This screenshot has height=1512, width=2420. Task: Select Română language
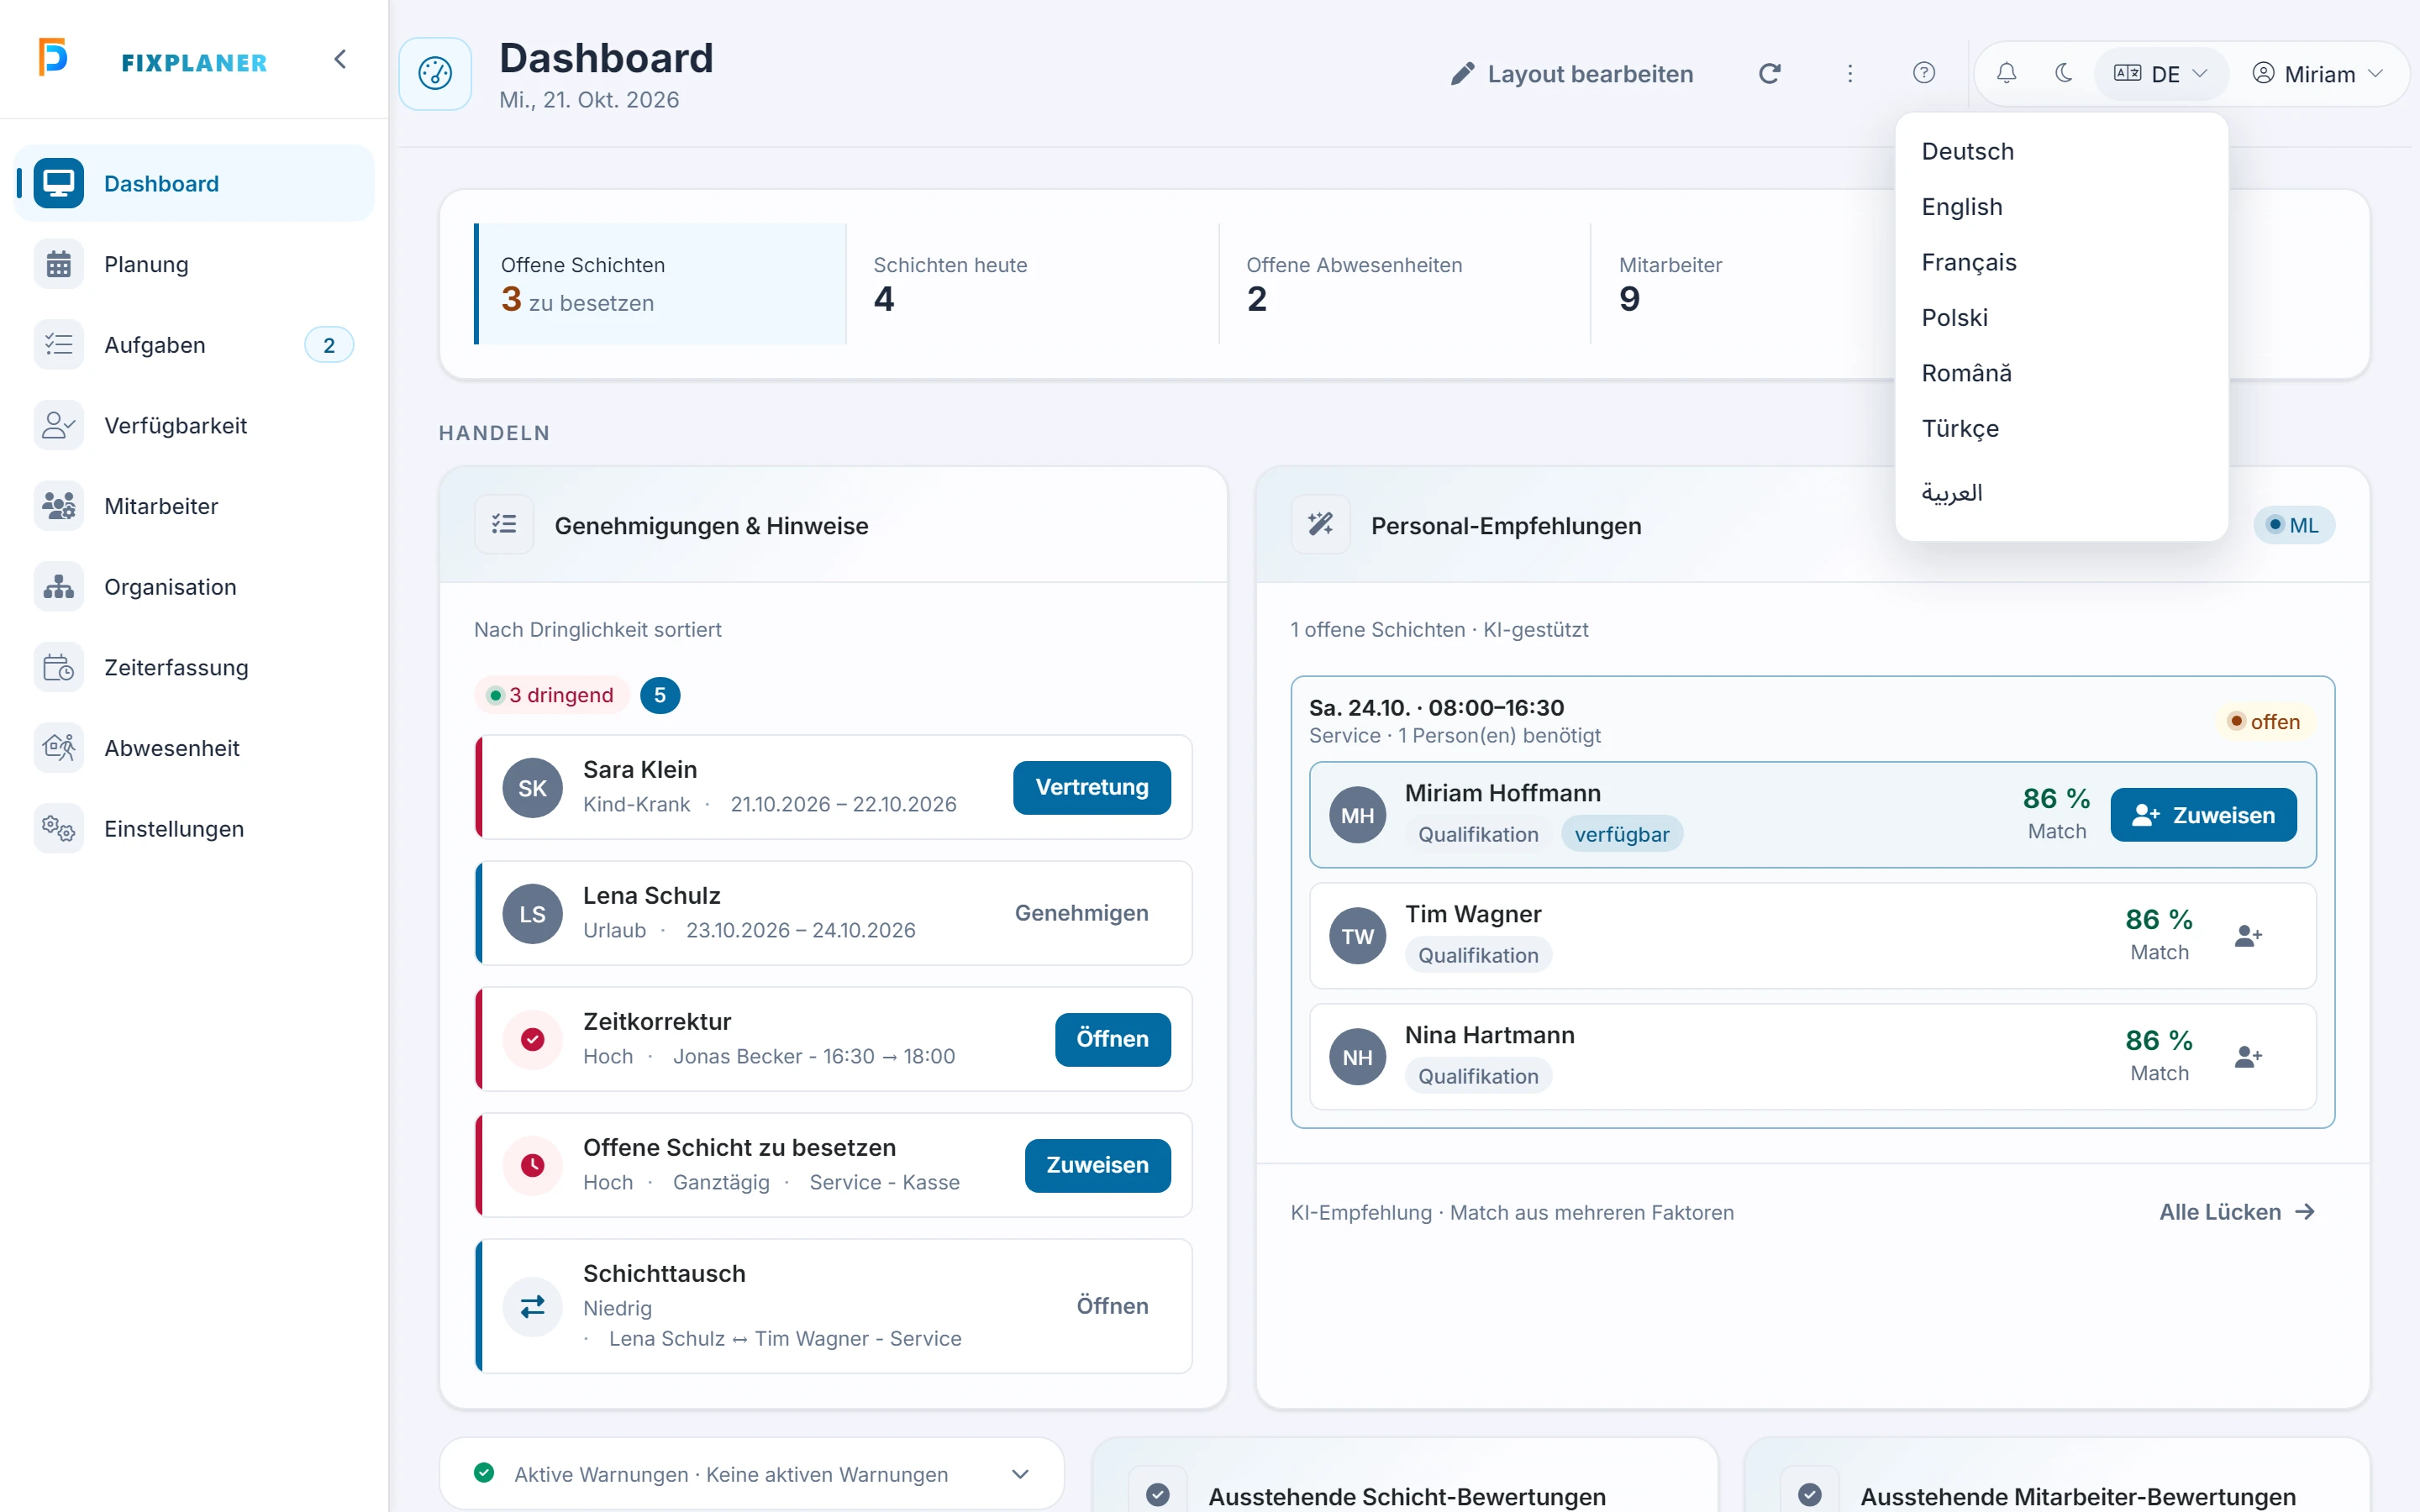click(x=2061, y=373)
